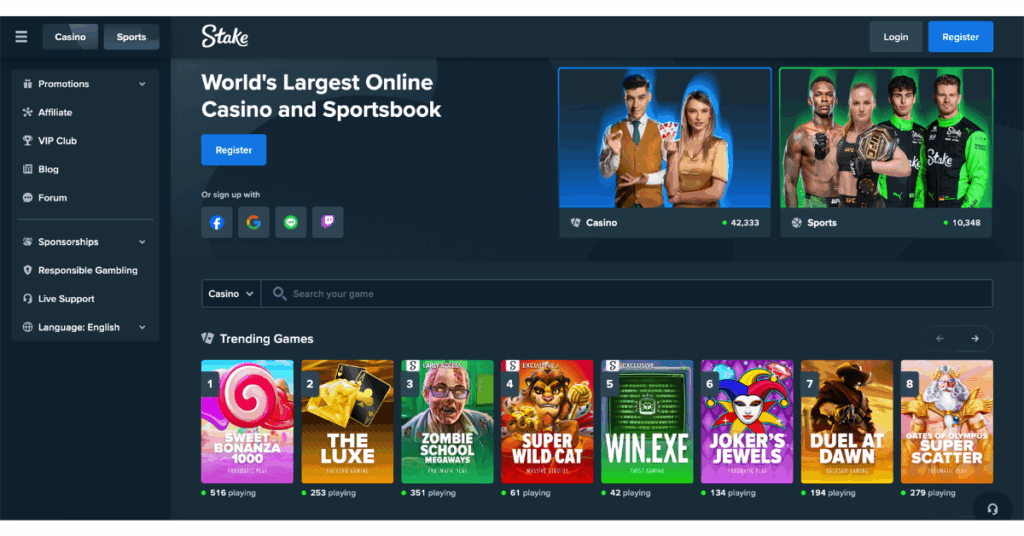Screen dimensions: 1024x536
Task: Open Super Wild Cat game
Action: tap(547, 422)
